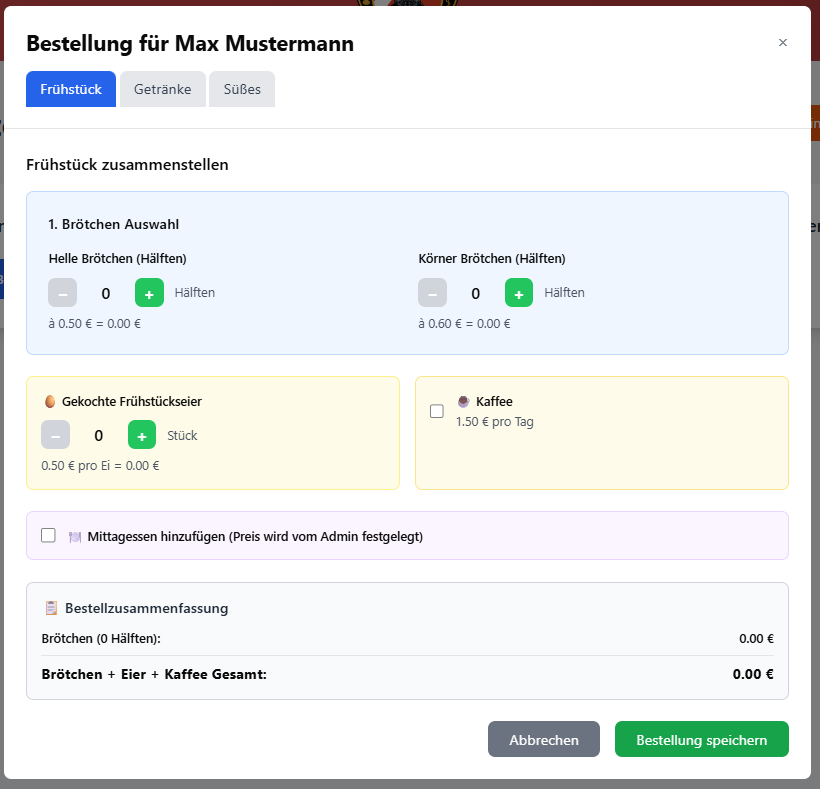Remove one boiled egg with minus
Viewport: 820px width, 789px height.
pos(55,435)
